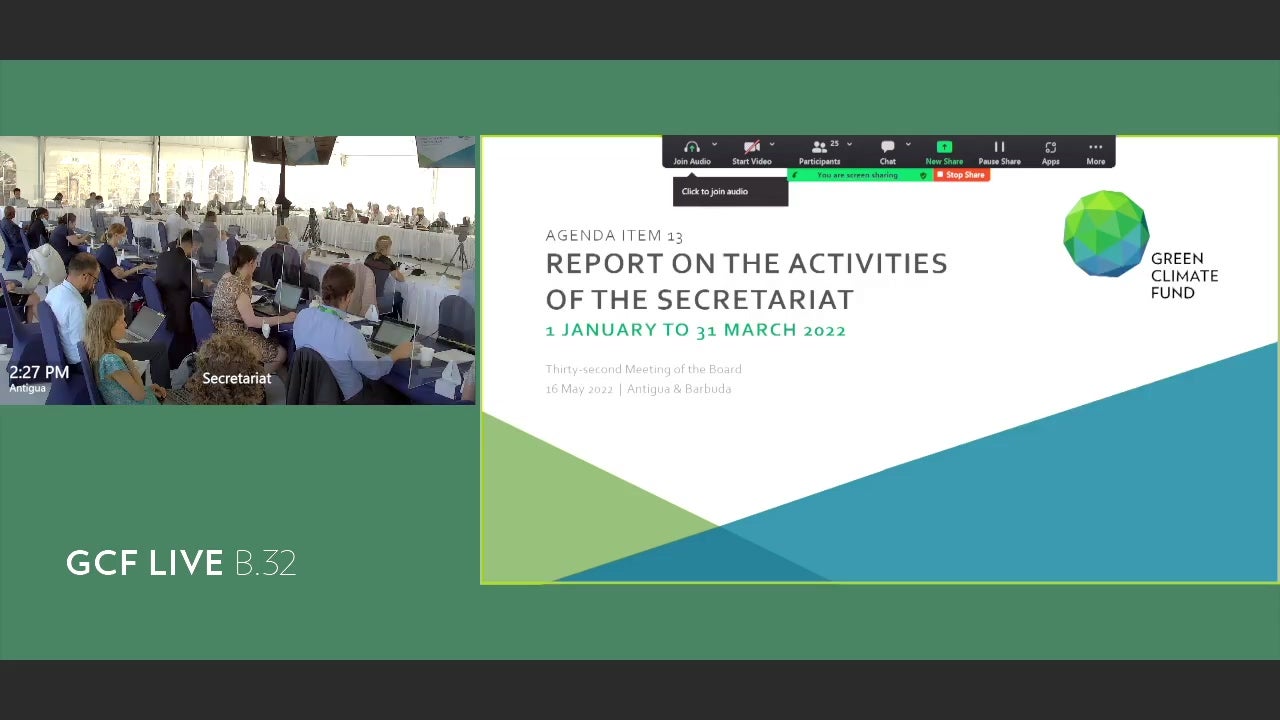Click the 'AGENDA ITEM 13' slide text
The image size is (1280, 720).
click(x=614, y=236)
